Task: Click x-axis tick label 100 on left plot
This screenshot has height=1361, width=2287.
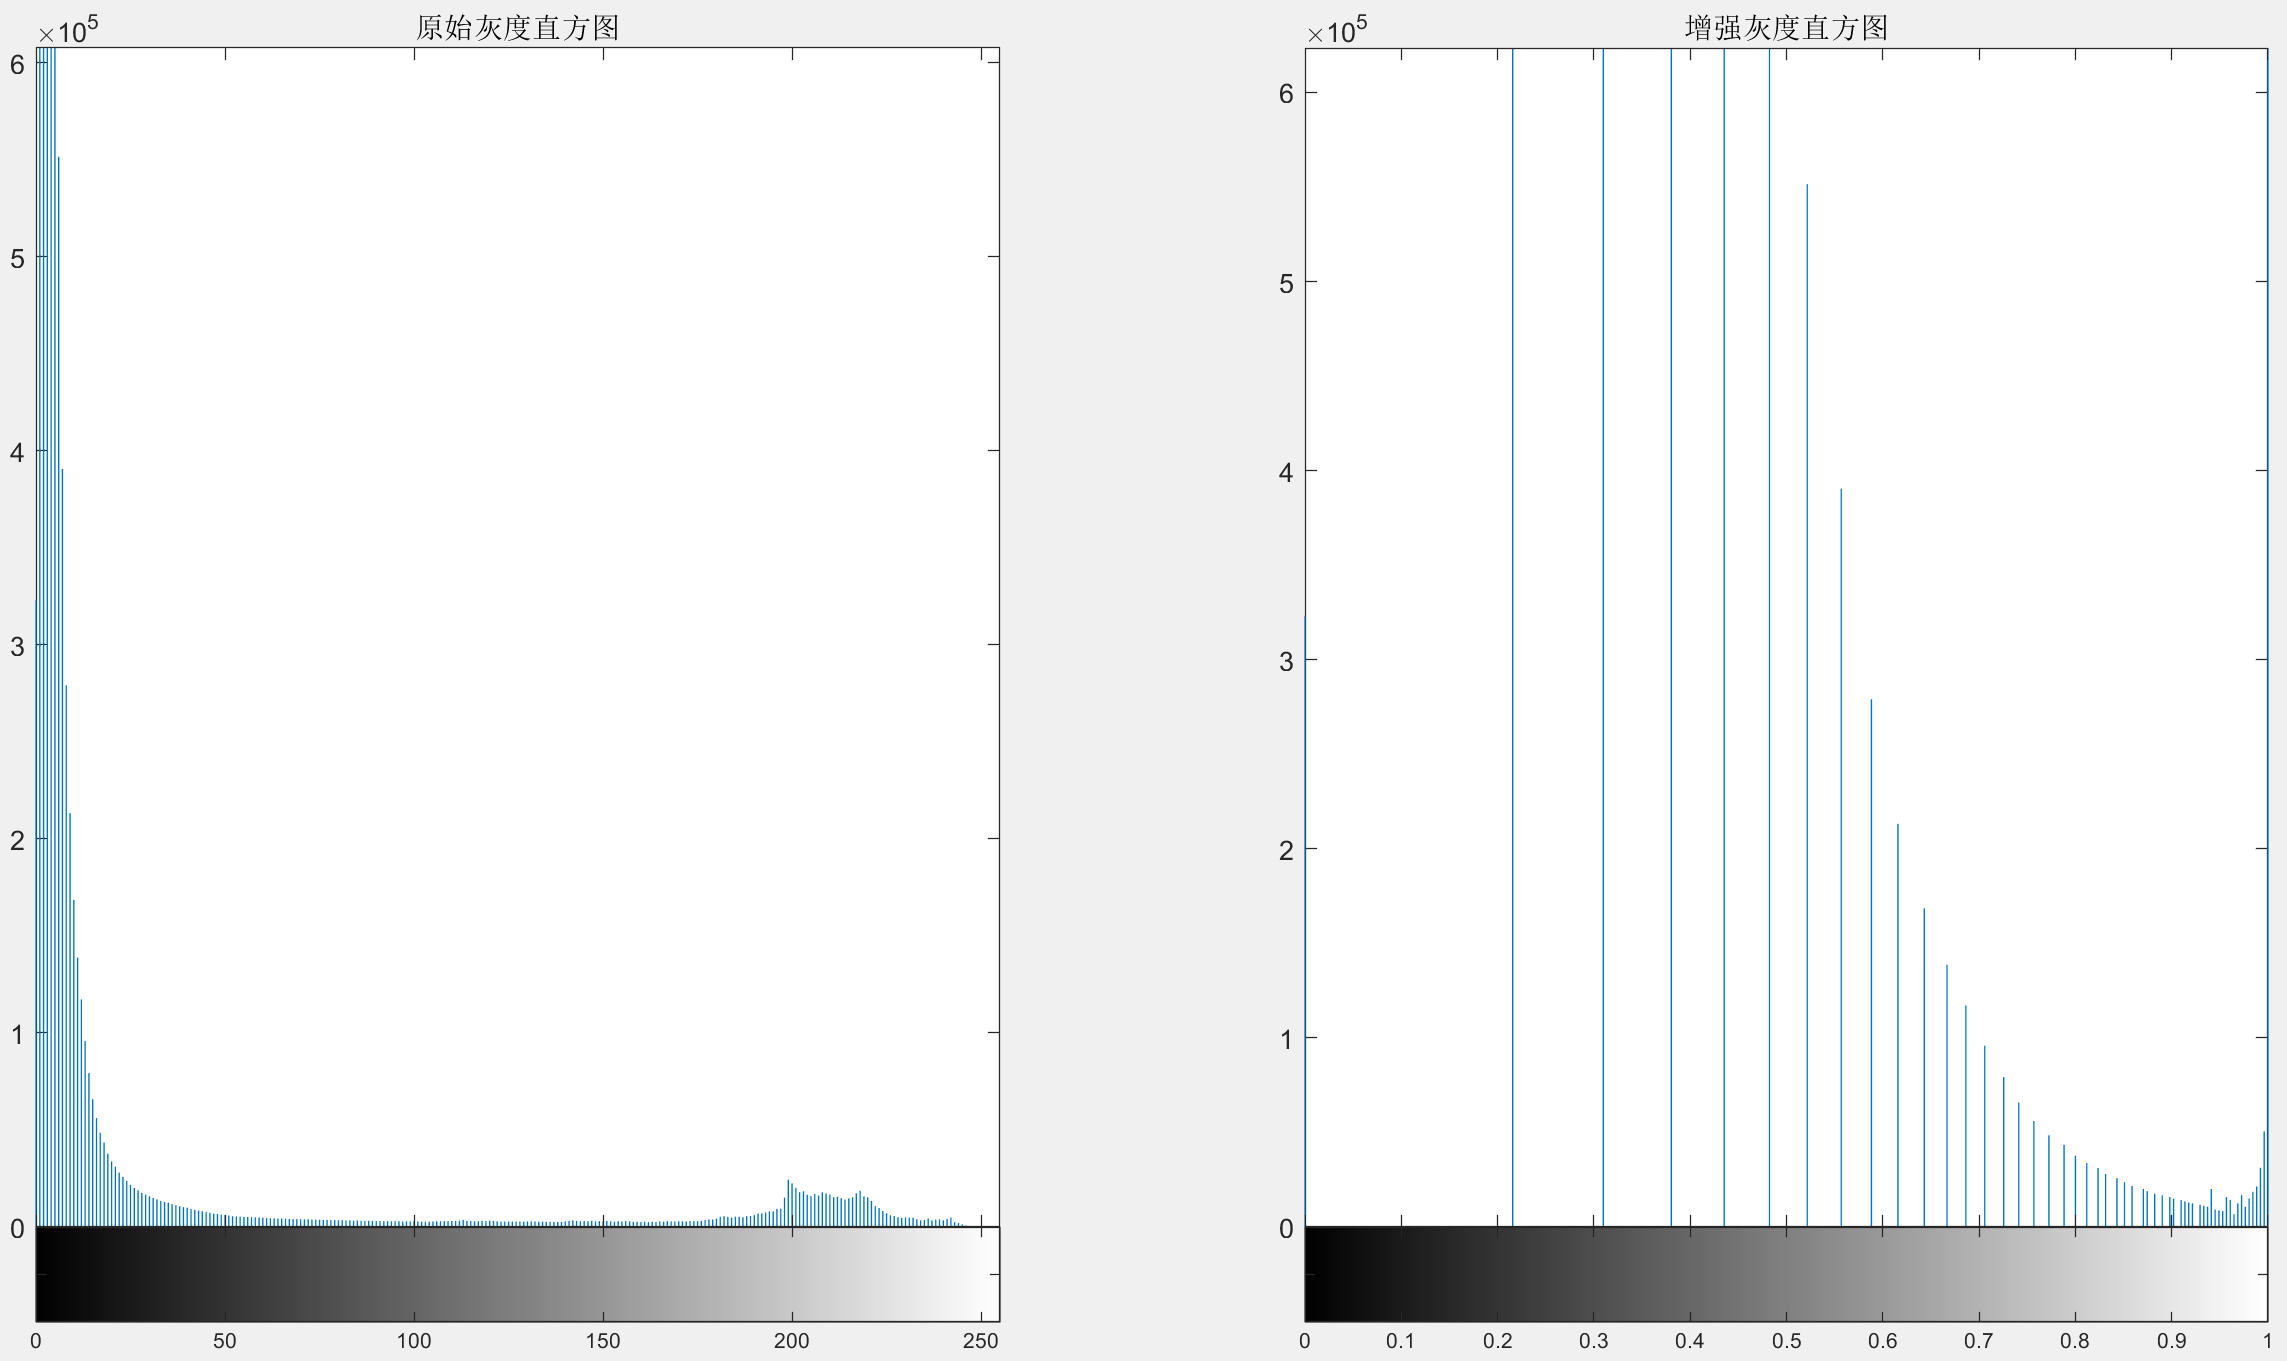Action: 414,1341
